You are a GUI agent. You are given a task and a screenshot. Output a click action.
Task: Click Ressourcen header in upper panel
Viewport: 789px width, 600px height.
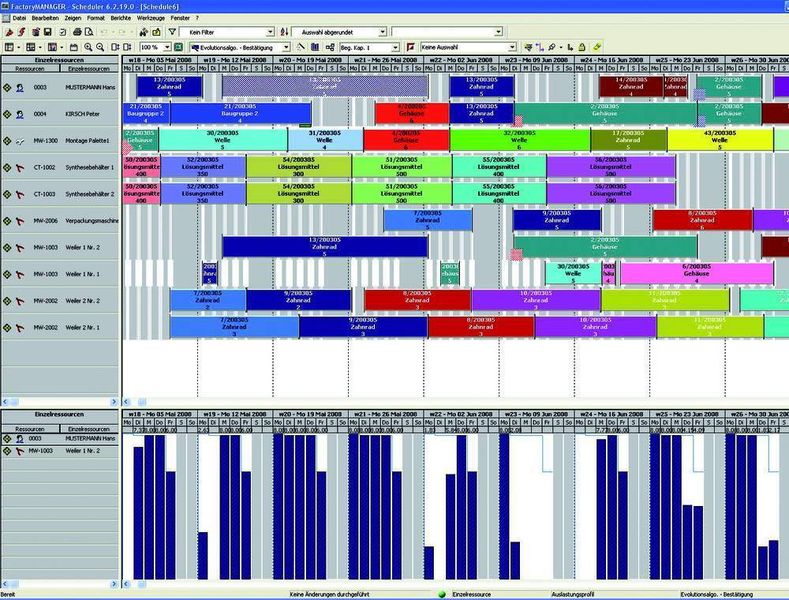30,68
